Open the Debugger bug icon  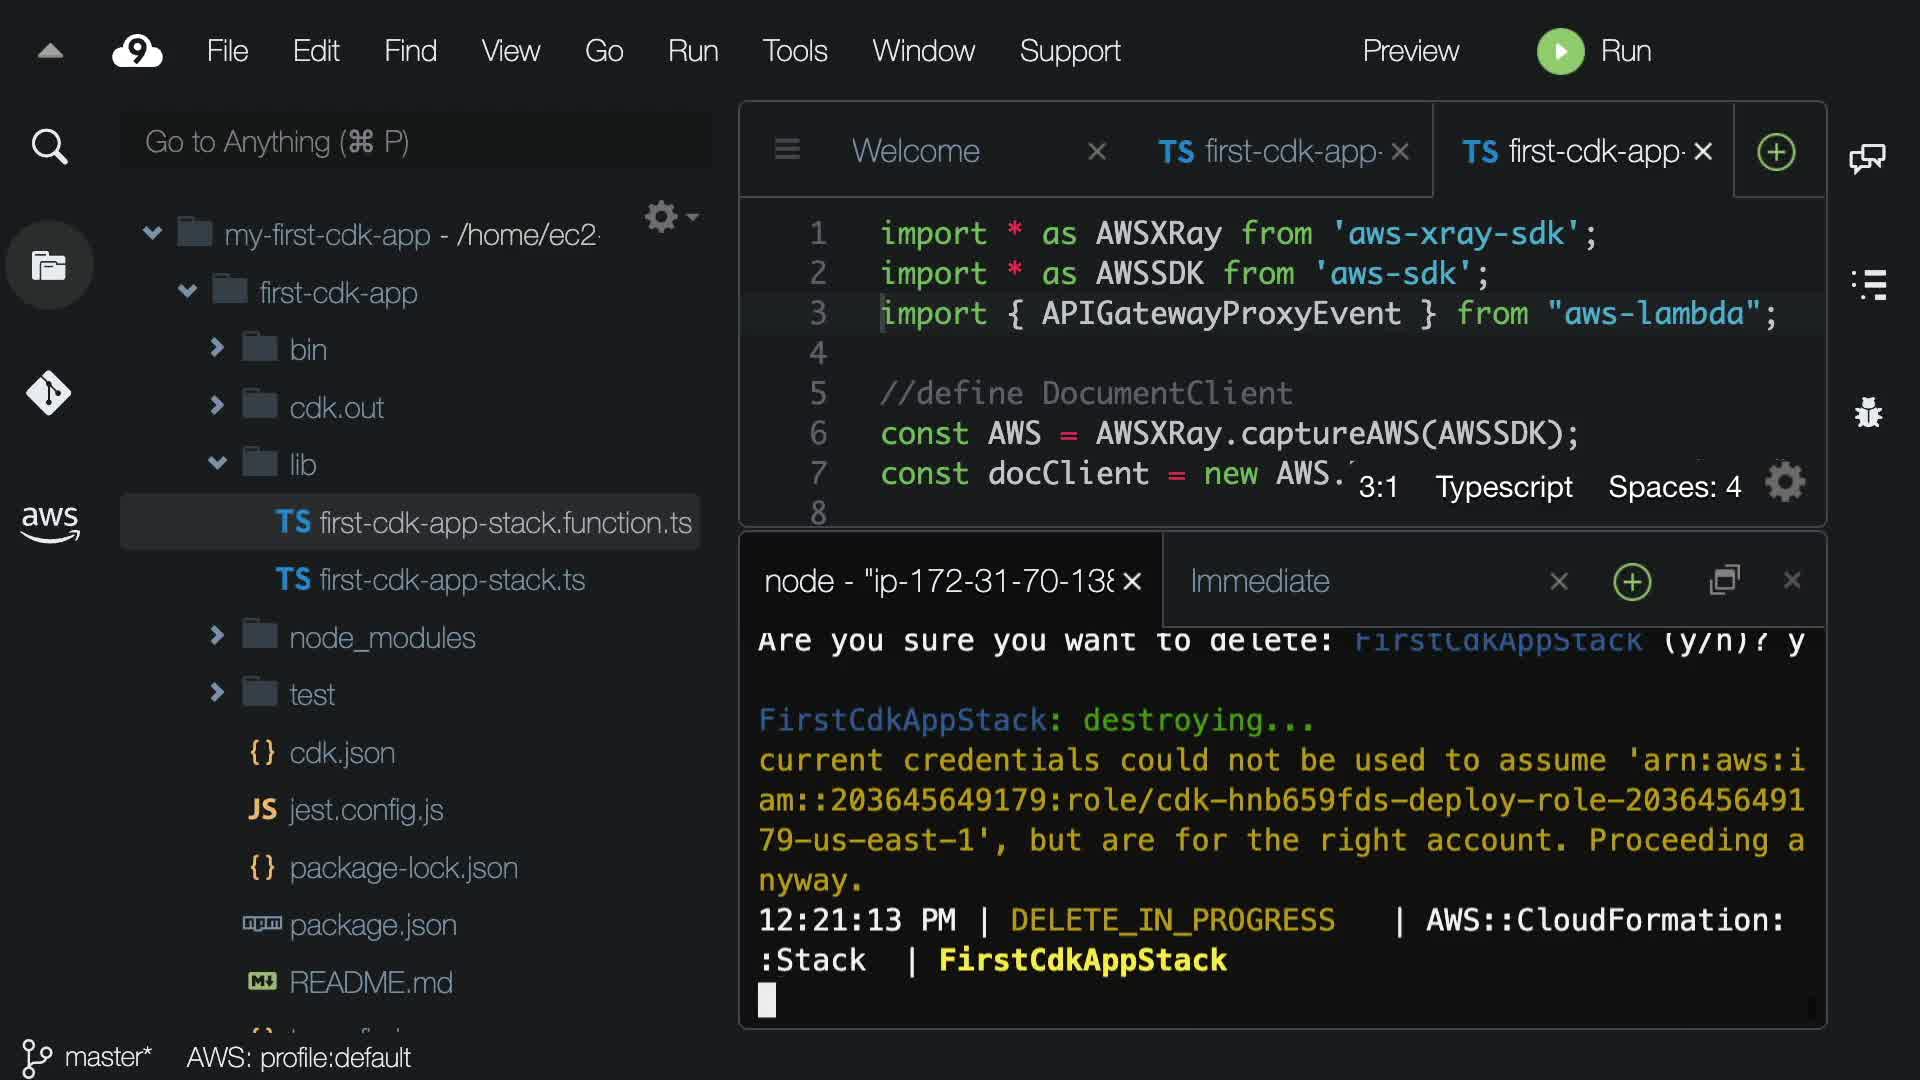(1868, 412)
